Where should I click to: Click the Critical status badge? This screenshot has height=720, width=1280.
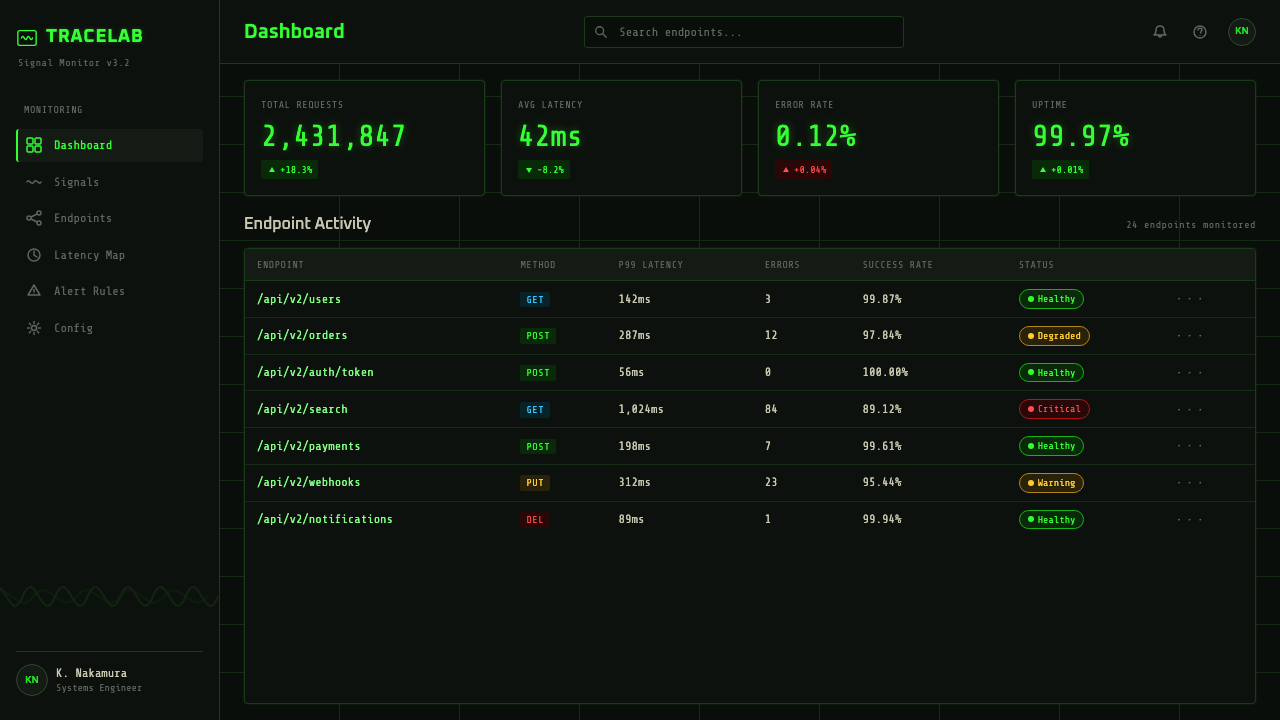click(x=1054, y=409)
